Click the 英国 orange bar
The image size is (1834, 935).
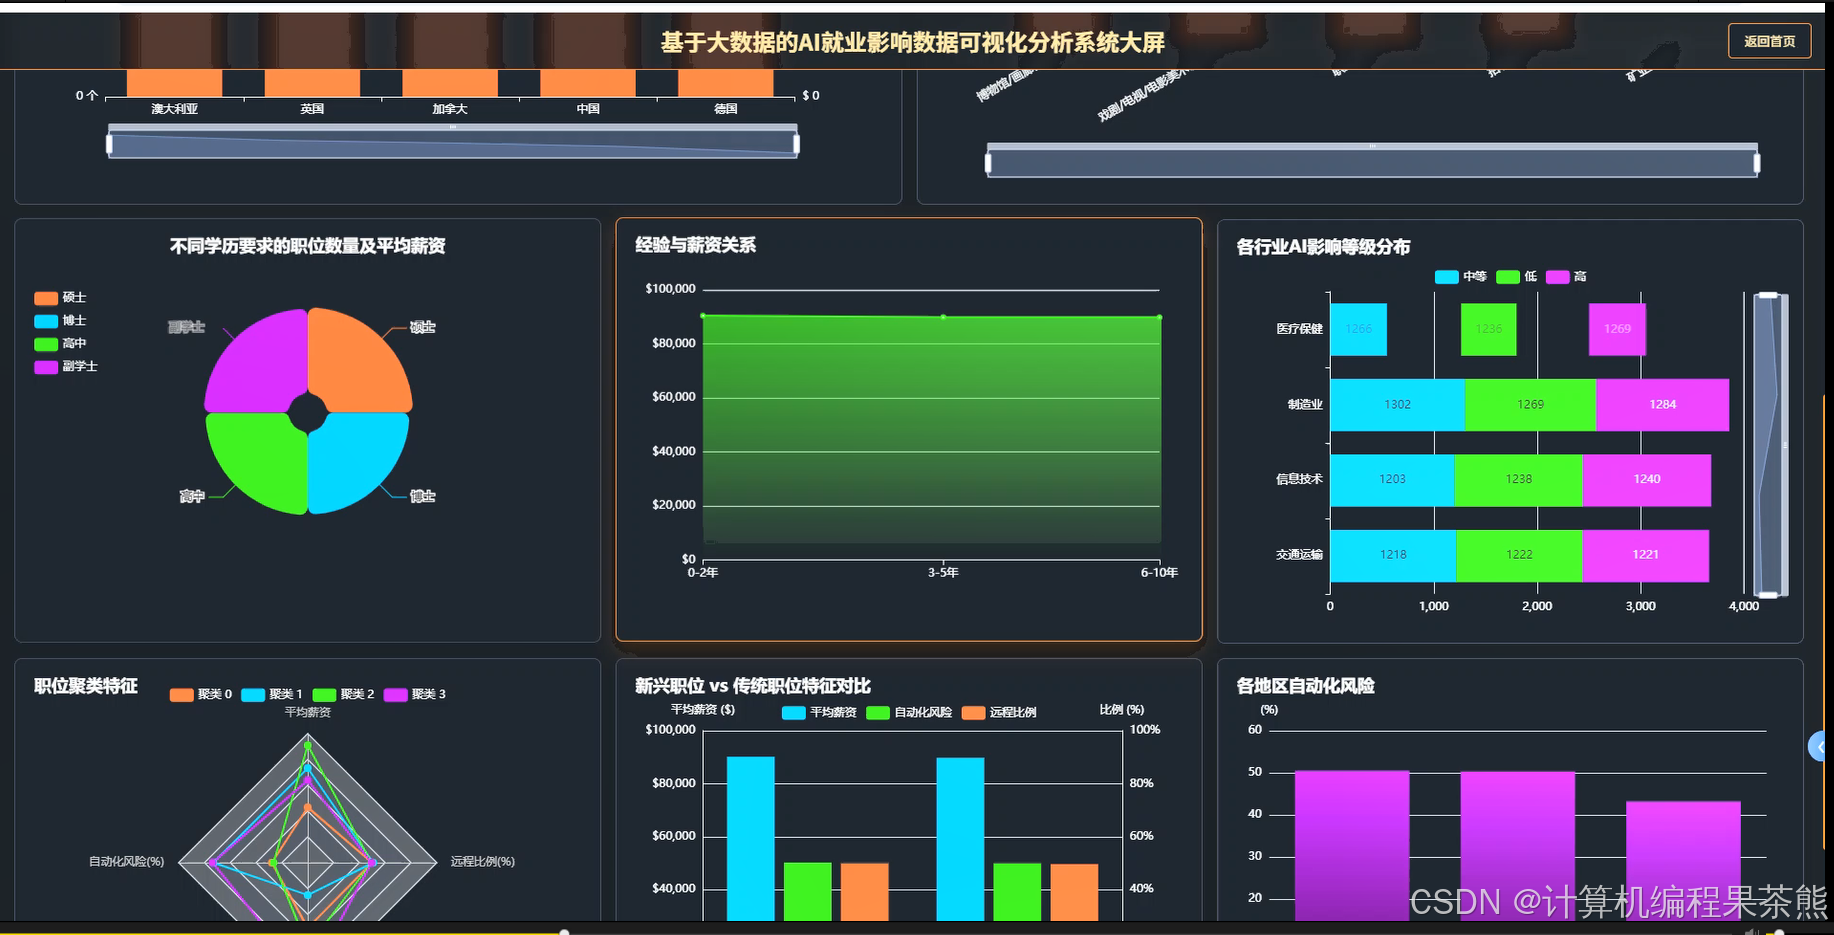(x=312, y=83)
